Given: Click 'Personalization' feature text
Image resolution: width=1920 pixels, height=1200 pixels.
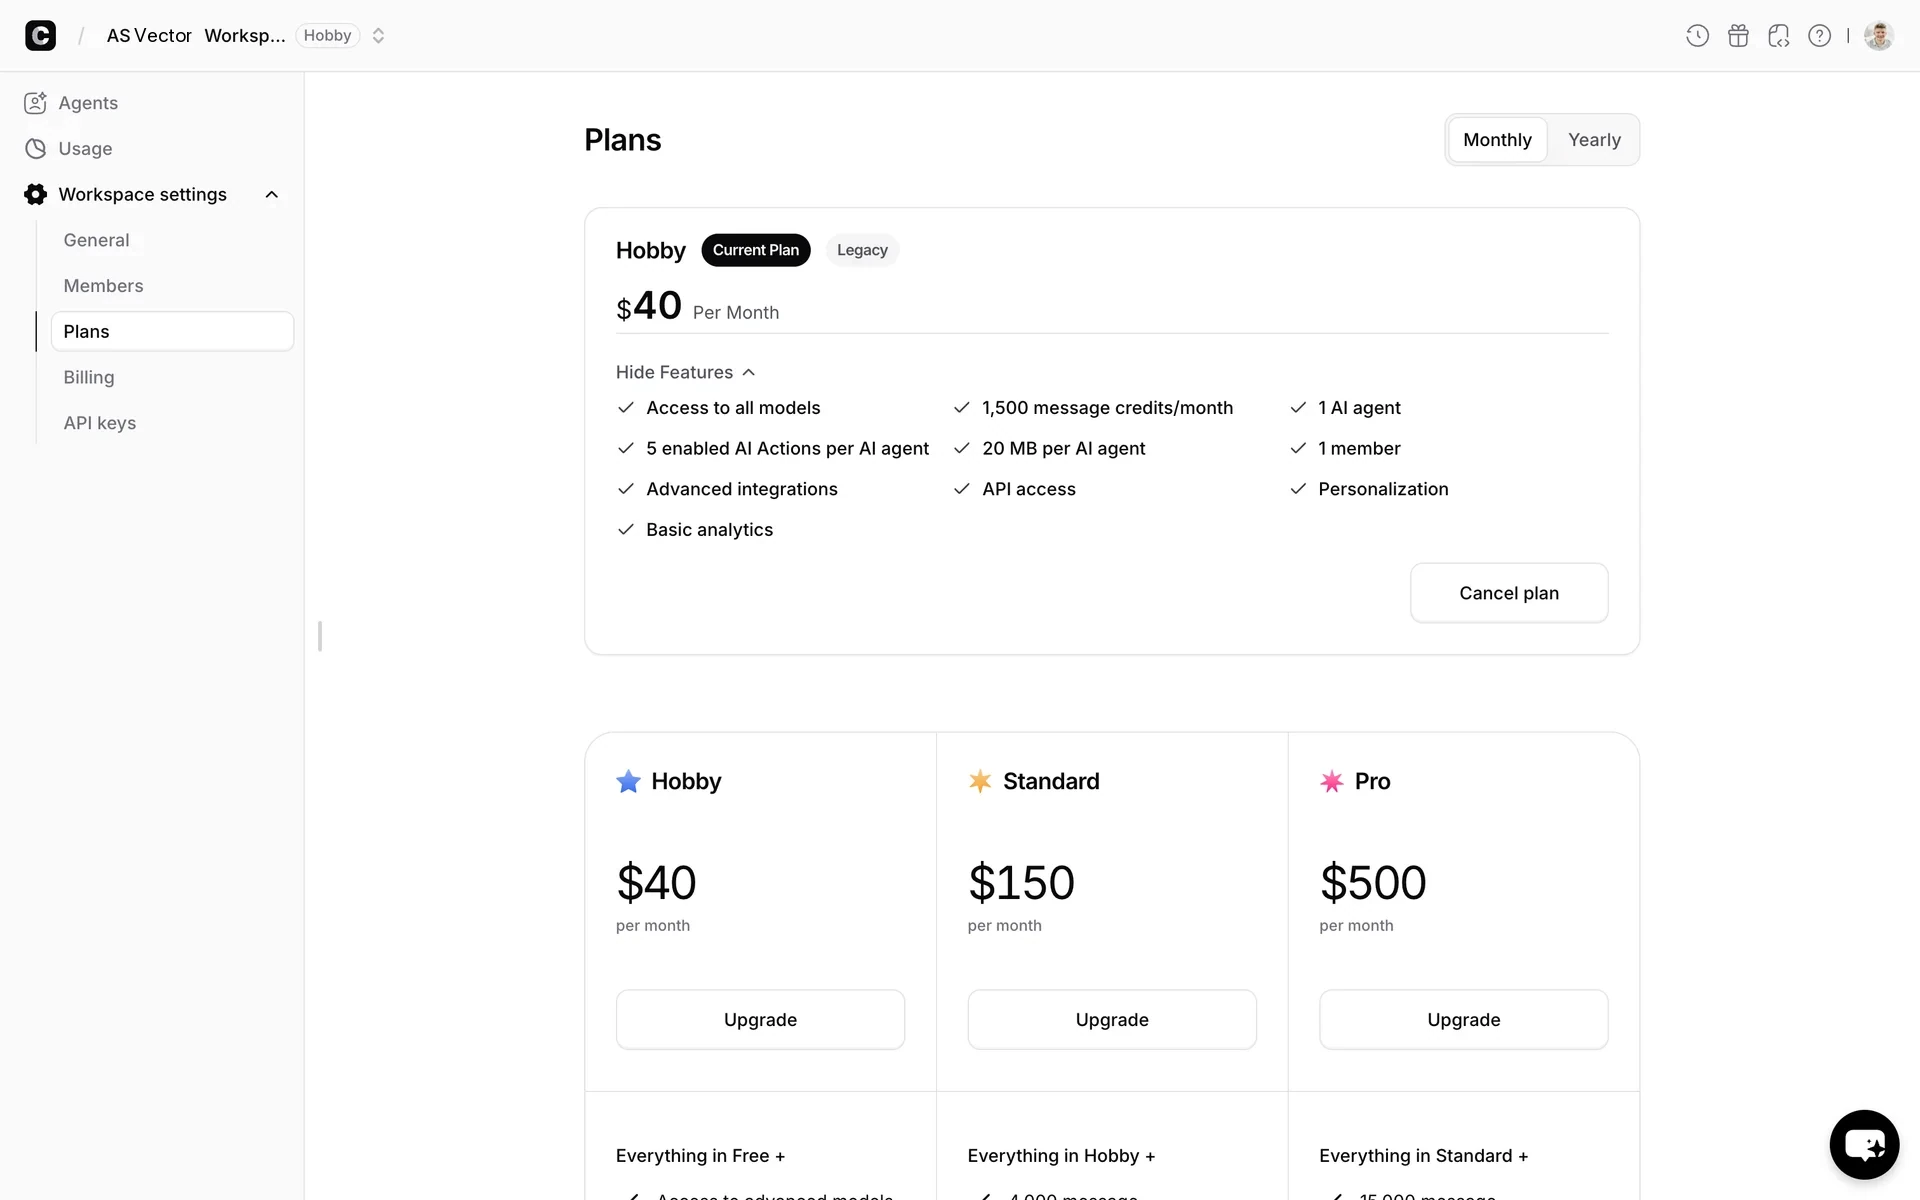Looking at the screenshot, I should (1383, 489).
